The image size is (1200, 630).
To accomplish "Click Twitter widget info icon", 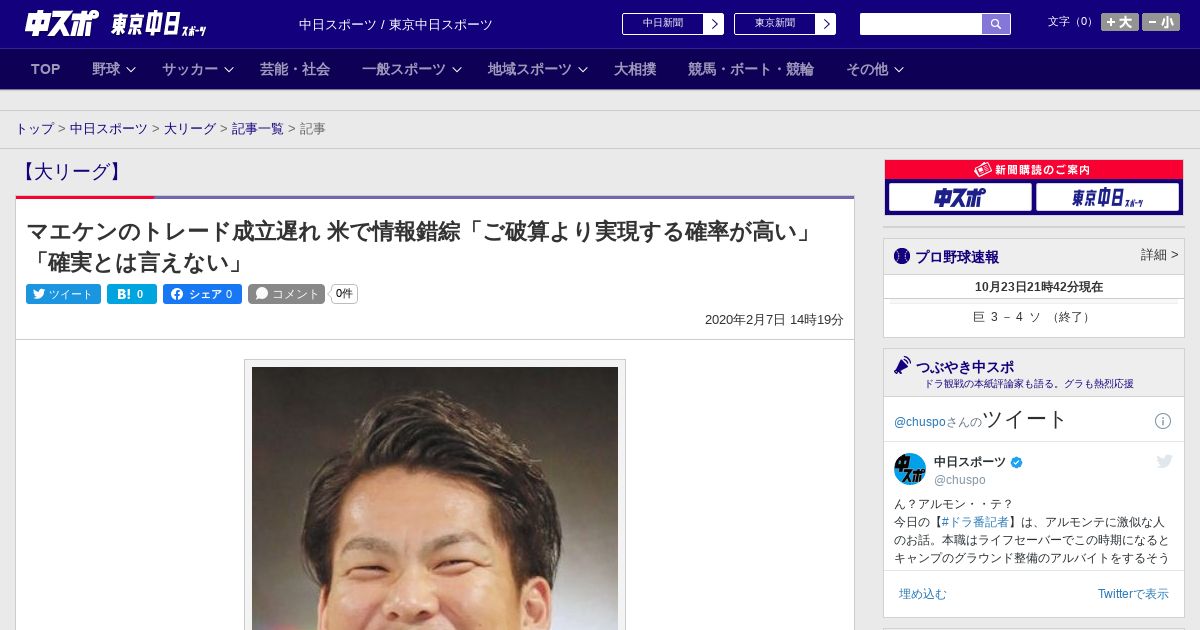I will pos(1163,421).
